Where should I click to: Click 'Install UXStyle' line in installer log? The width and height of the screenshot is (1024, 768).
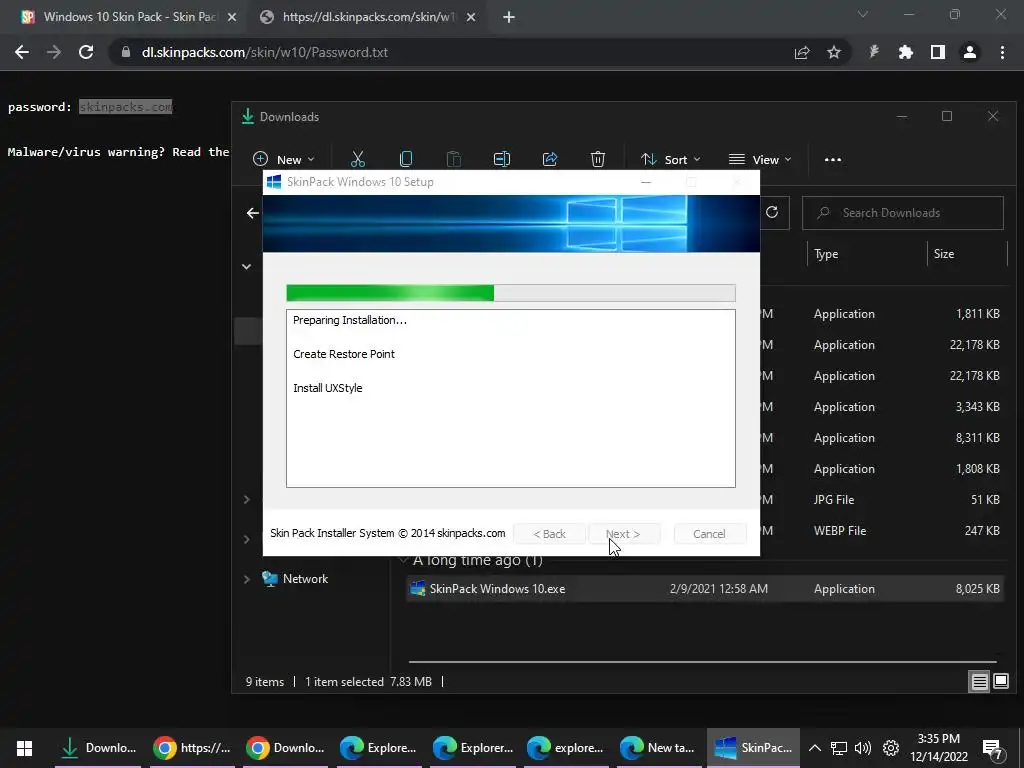pos(327,388)
